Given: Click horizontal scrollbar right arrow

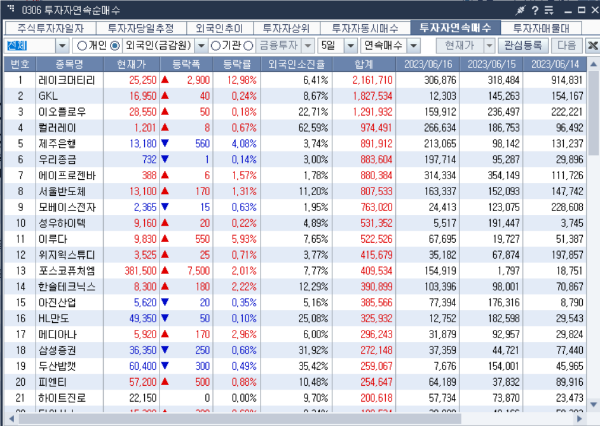Looking at the screenshot, I should [580, 419].
